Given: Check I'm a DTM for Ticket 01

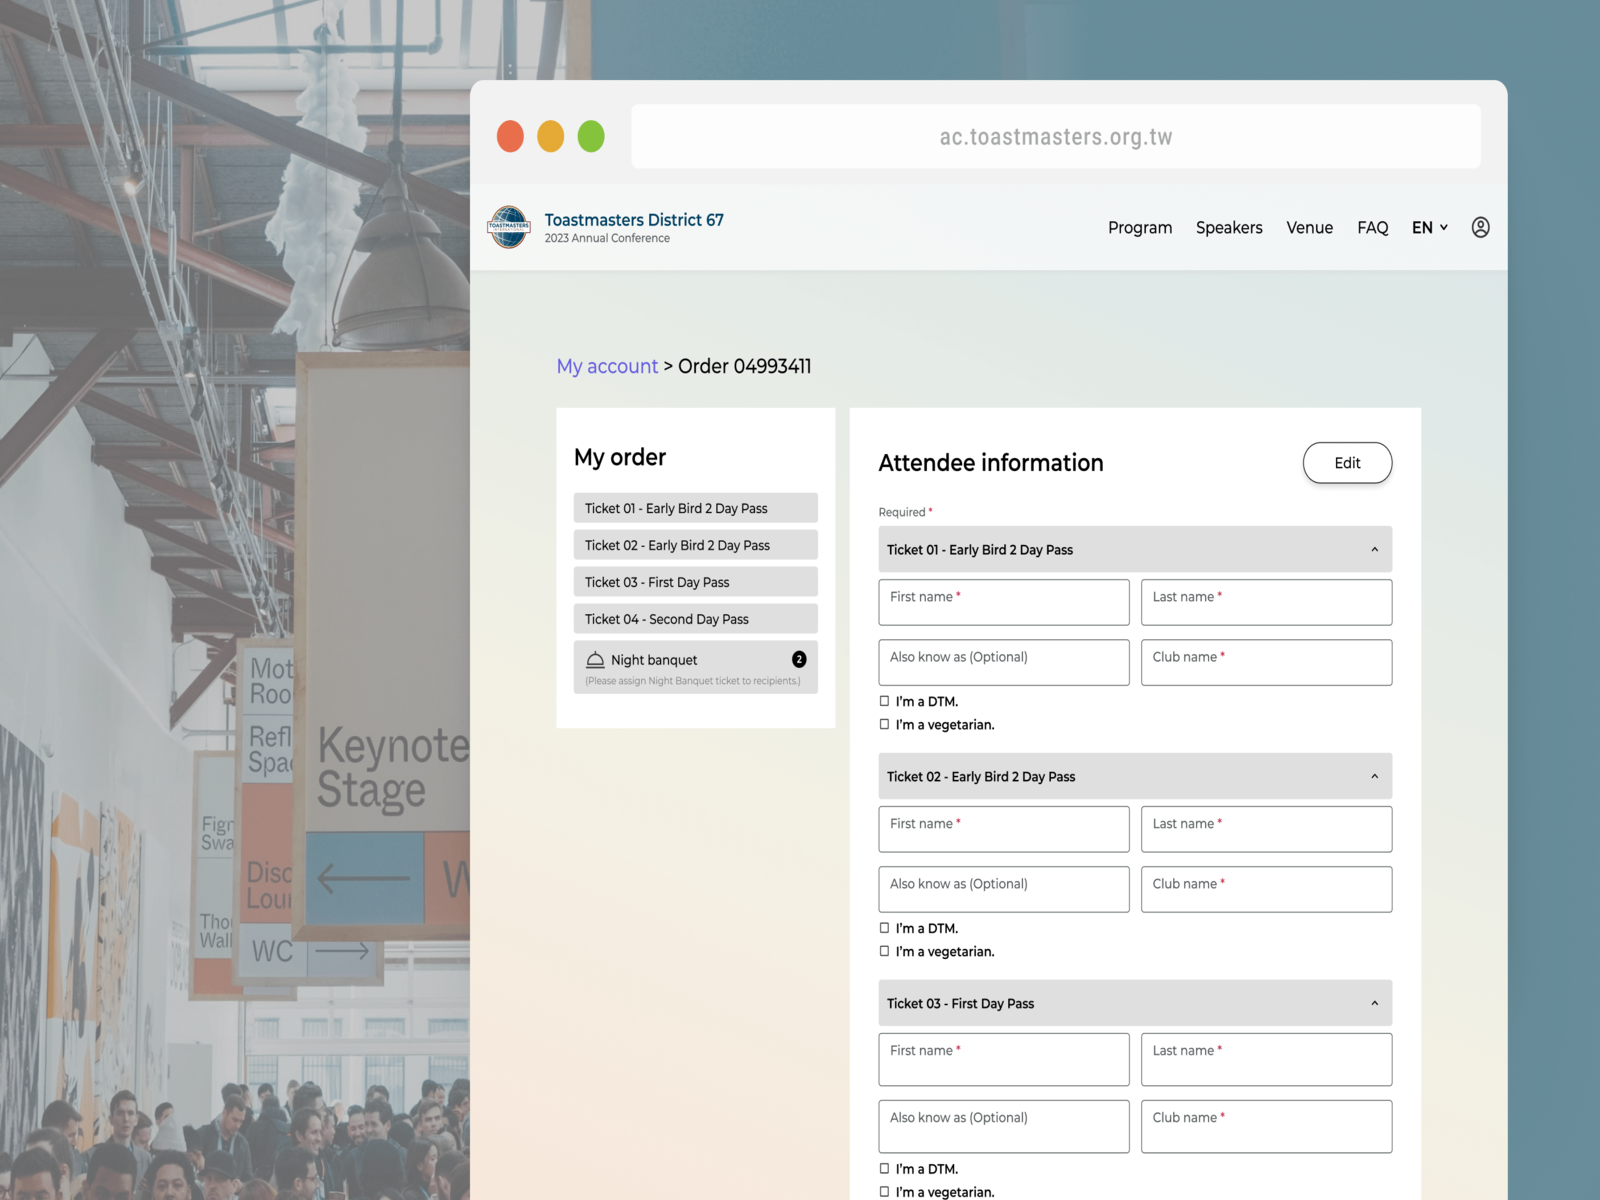Looking at the screenshot, I should click(x=884, y=701).
